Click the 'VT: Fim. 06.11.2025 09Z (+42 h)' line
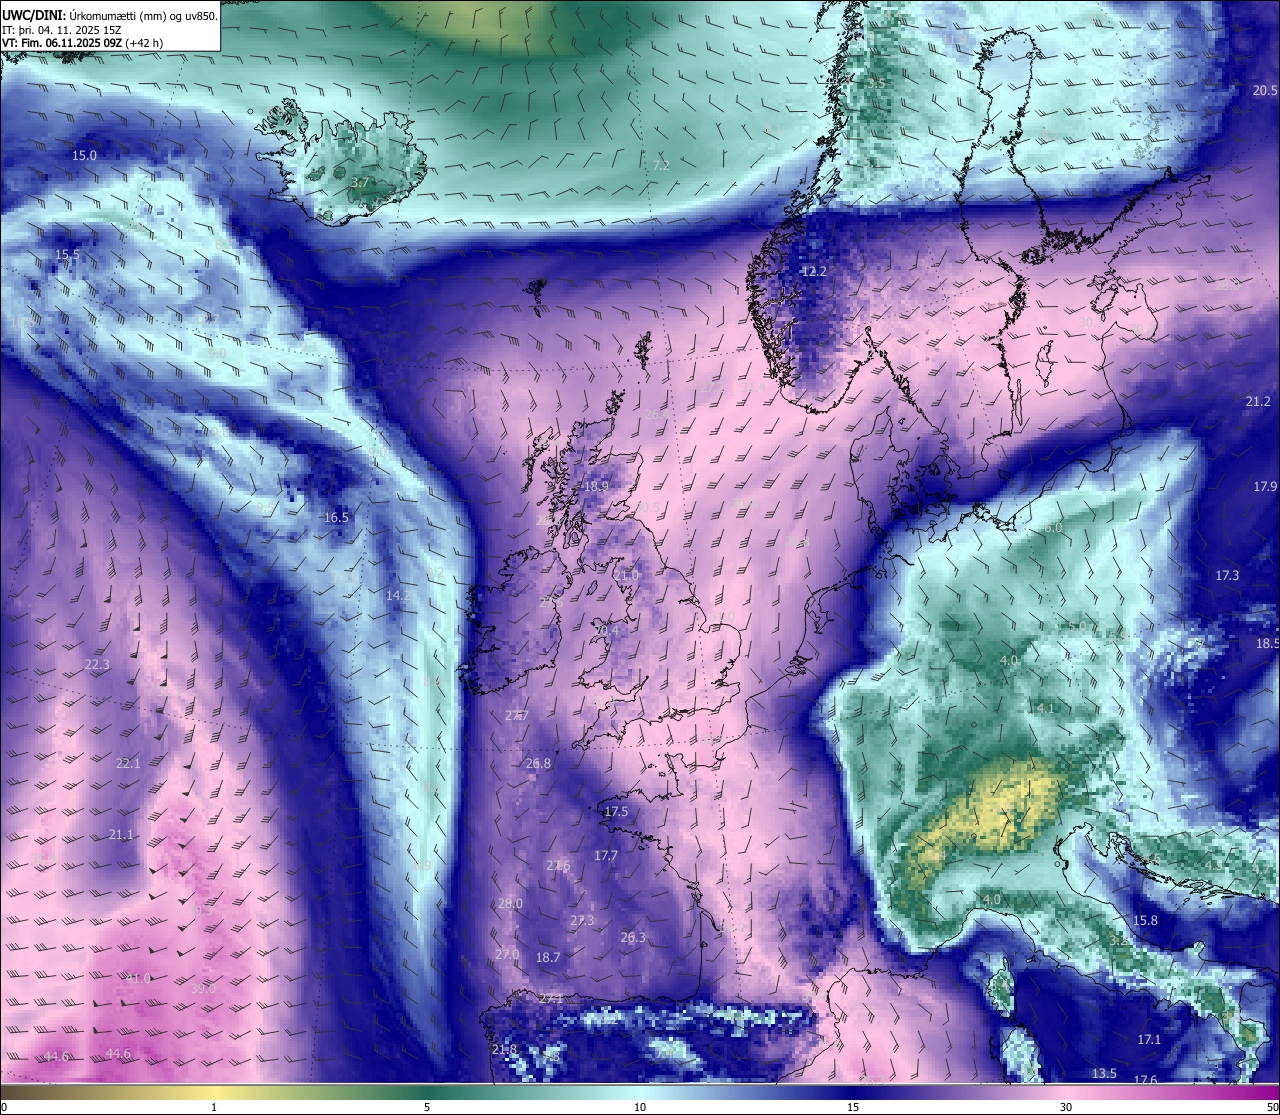 pos(82,43)
